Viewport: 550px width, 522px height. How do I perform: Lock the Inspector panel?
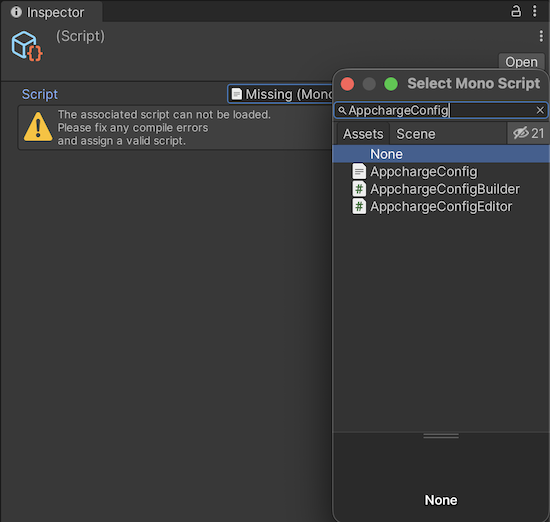(x=515, y=11)
